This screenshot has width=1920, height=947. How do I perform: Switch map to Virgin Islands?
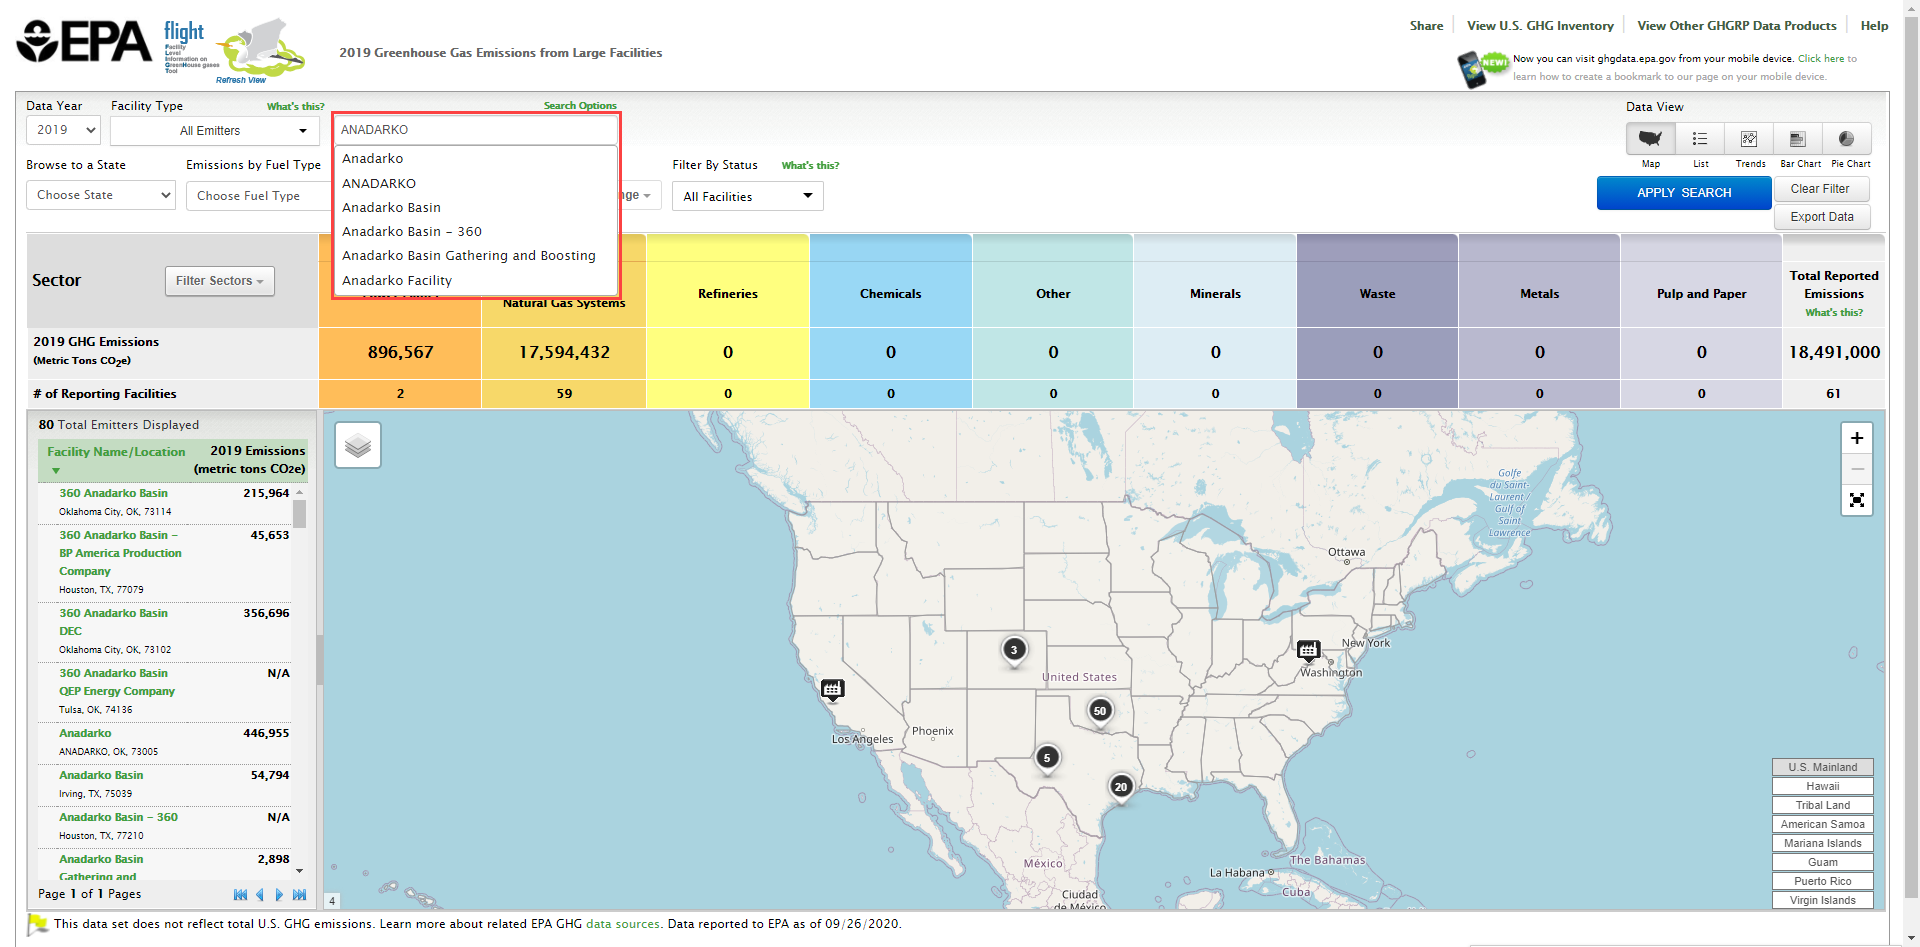click(x=1823, y=901)
